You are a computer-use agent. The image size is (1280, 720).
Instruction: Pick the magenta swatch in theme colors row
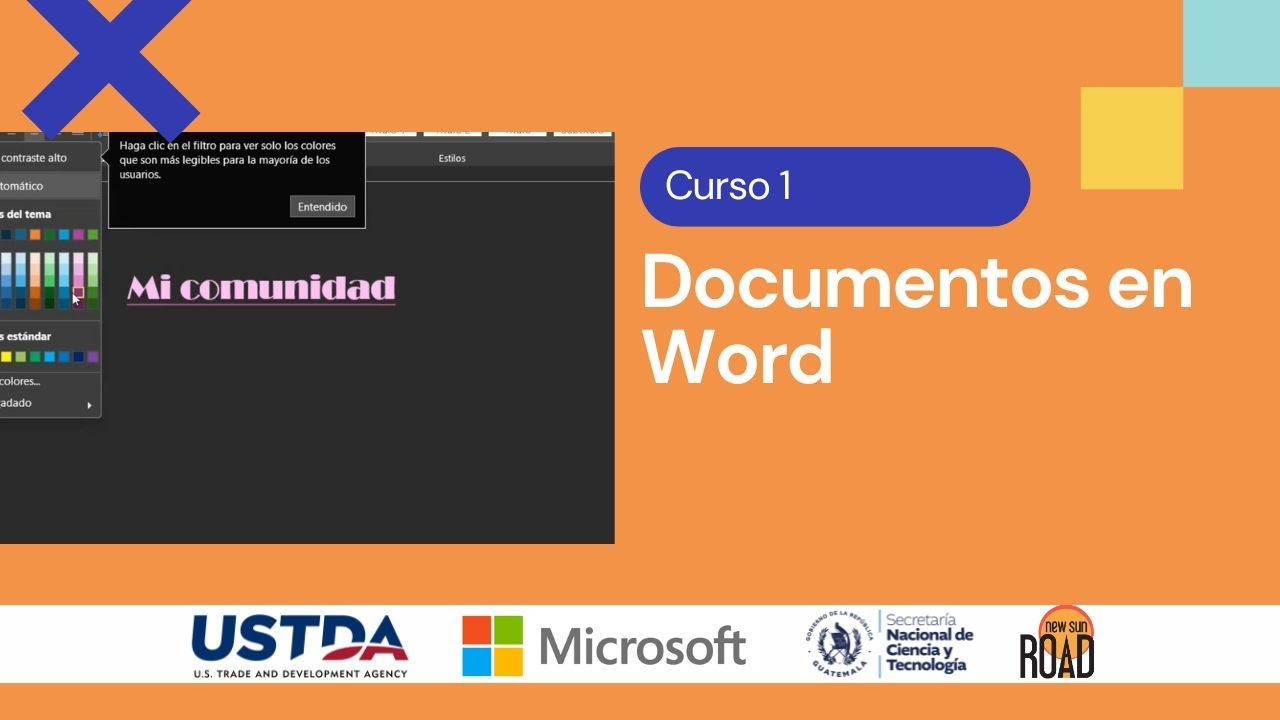click(78, 235)
